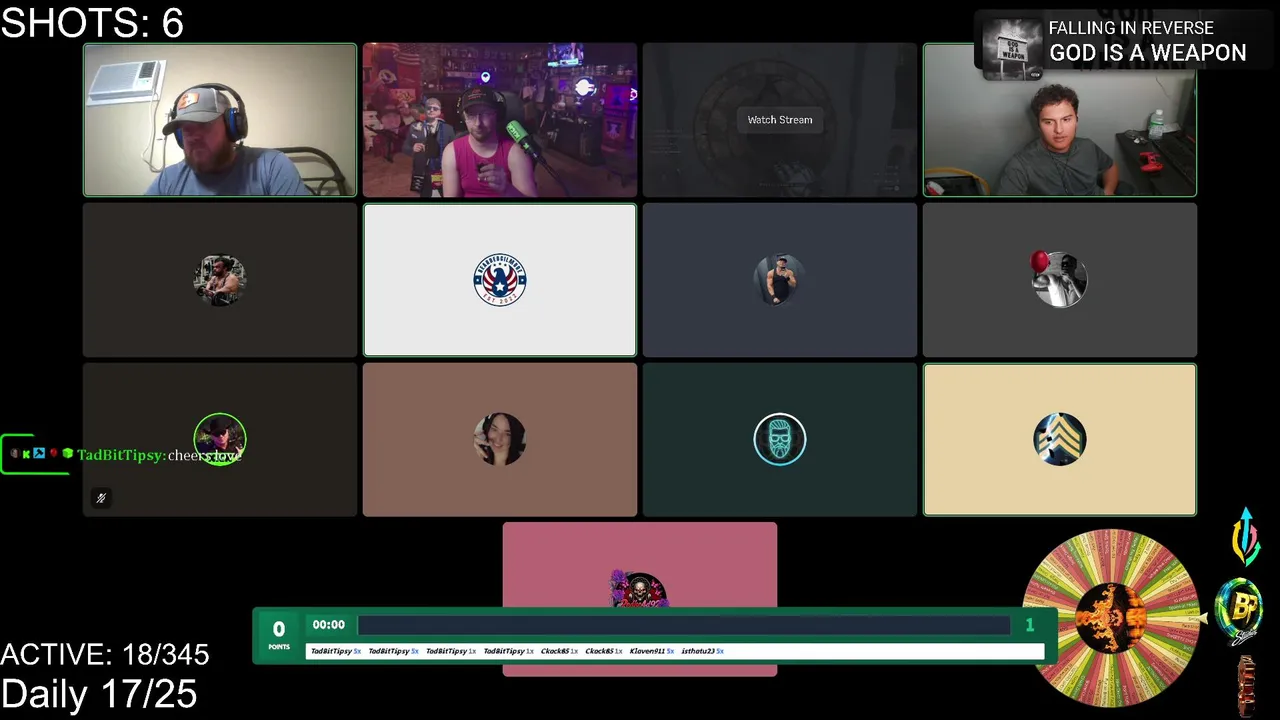
Task: Select the eagle star logo avatar
Action: coord(500,280)
